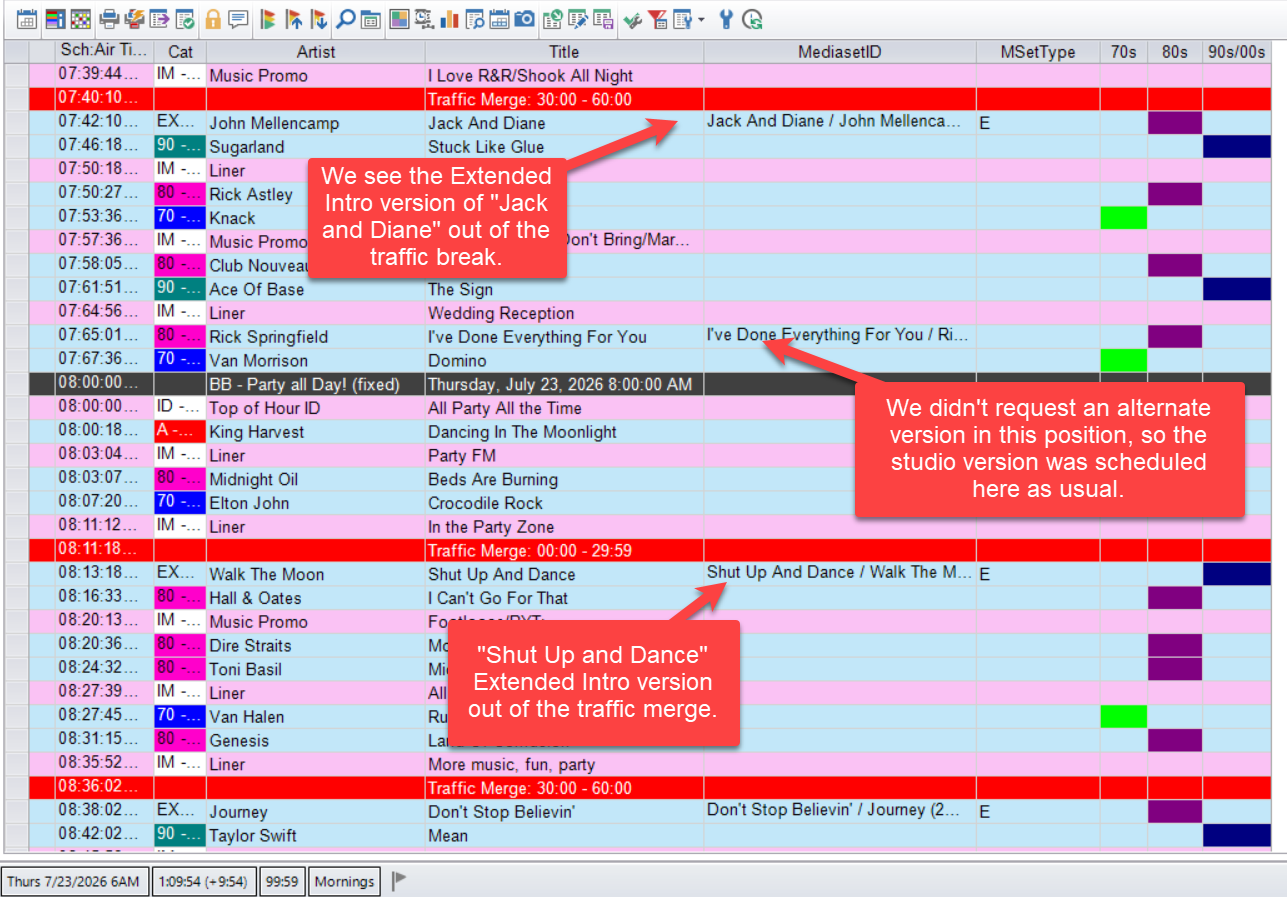This screenshot has width=1287, height=897.
Task: Click the colored dot grid toolbar icon
Action: [81, 19]
